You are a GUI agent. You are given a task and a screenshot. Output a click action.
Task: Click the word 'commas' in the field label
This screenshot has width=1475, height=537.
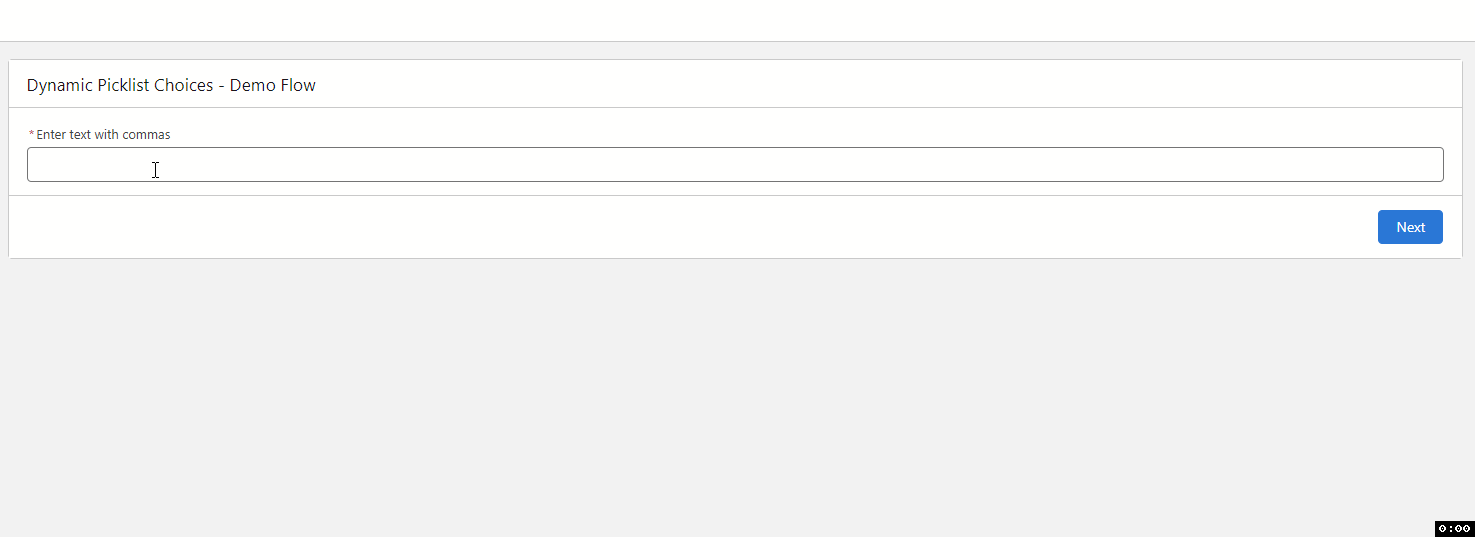[147, 134]
